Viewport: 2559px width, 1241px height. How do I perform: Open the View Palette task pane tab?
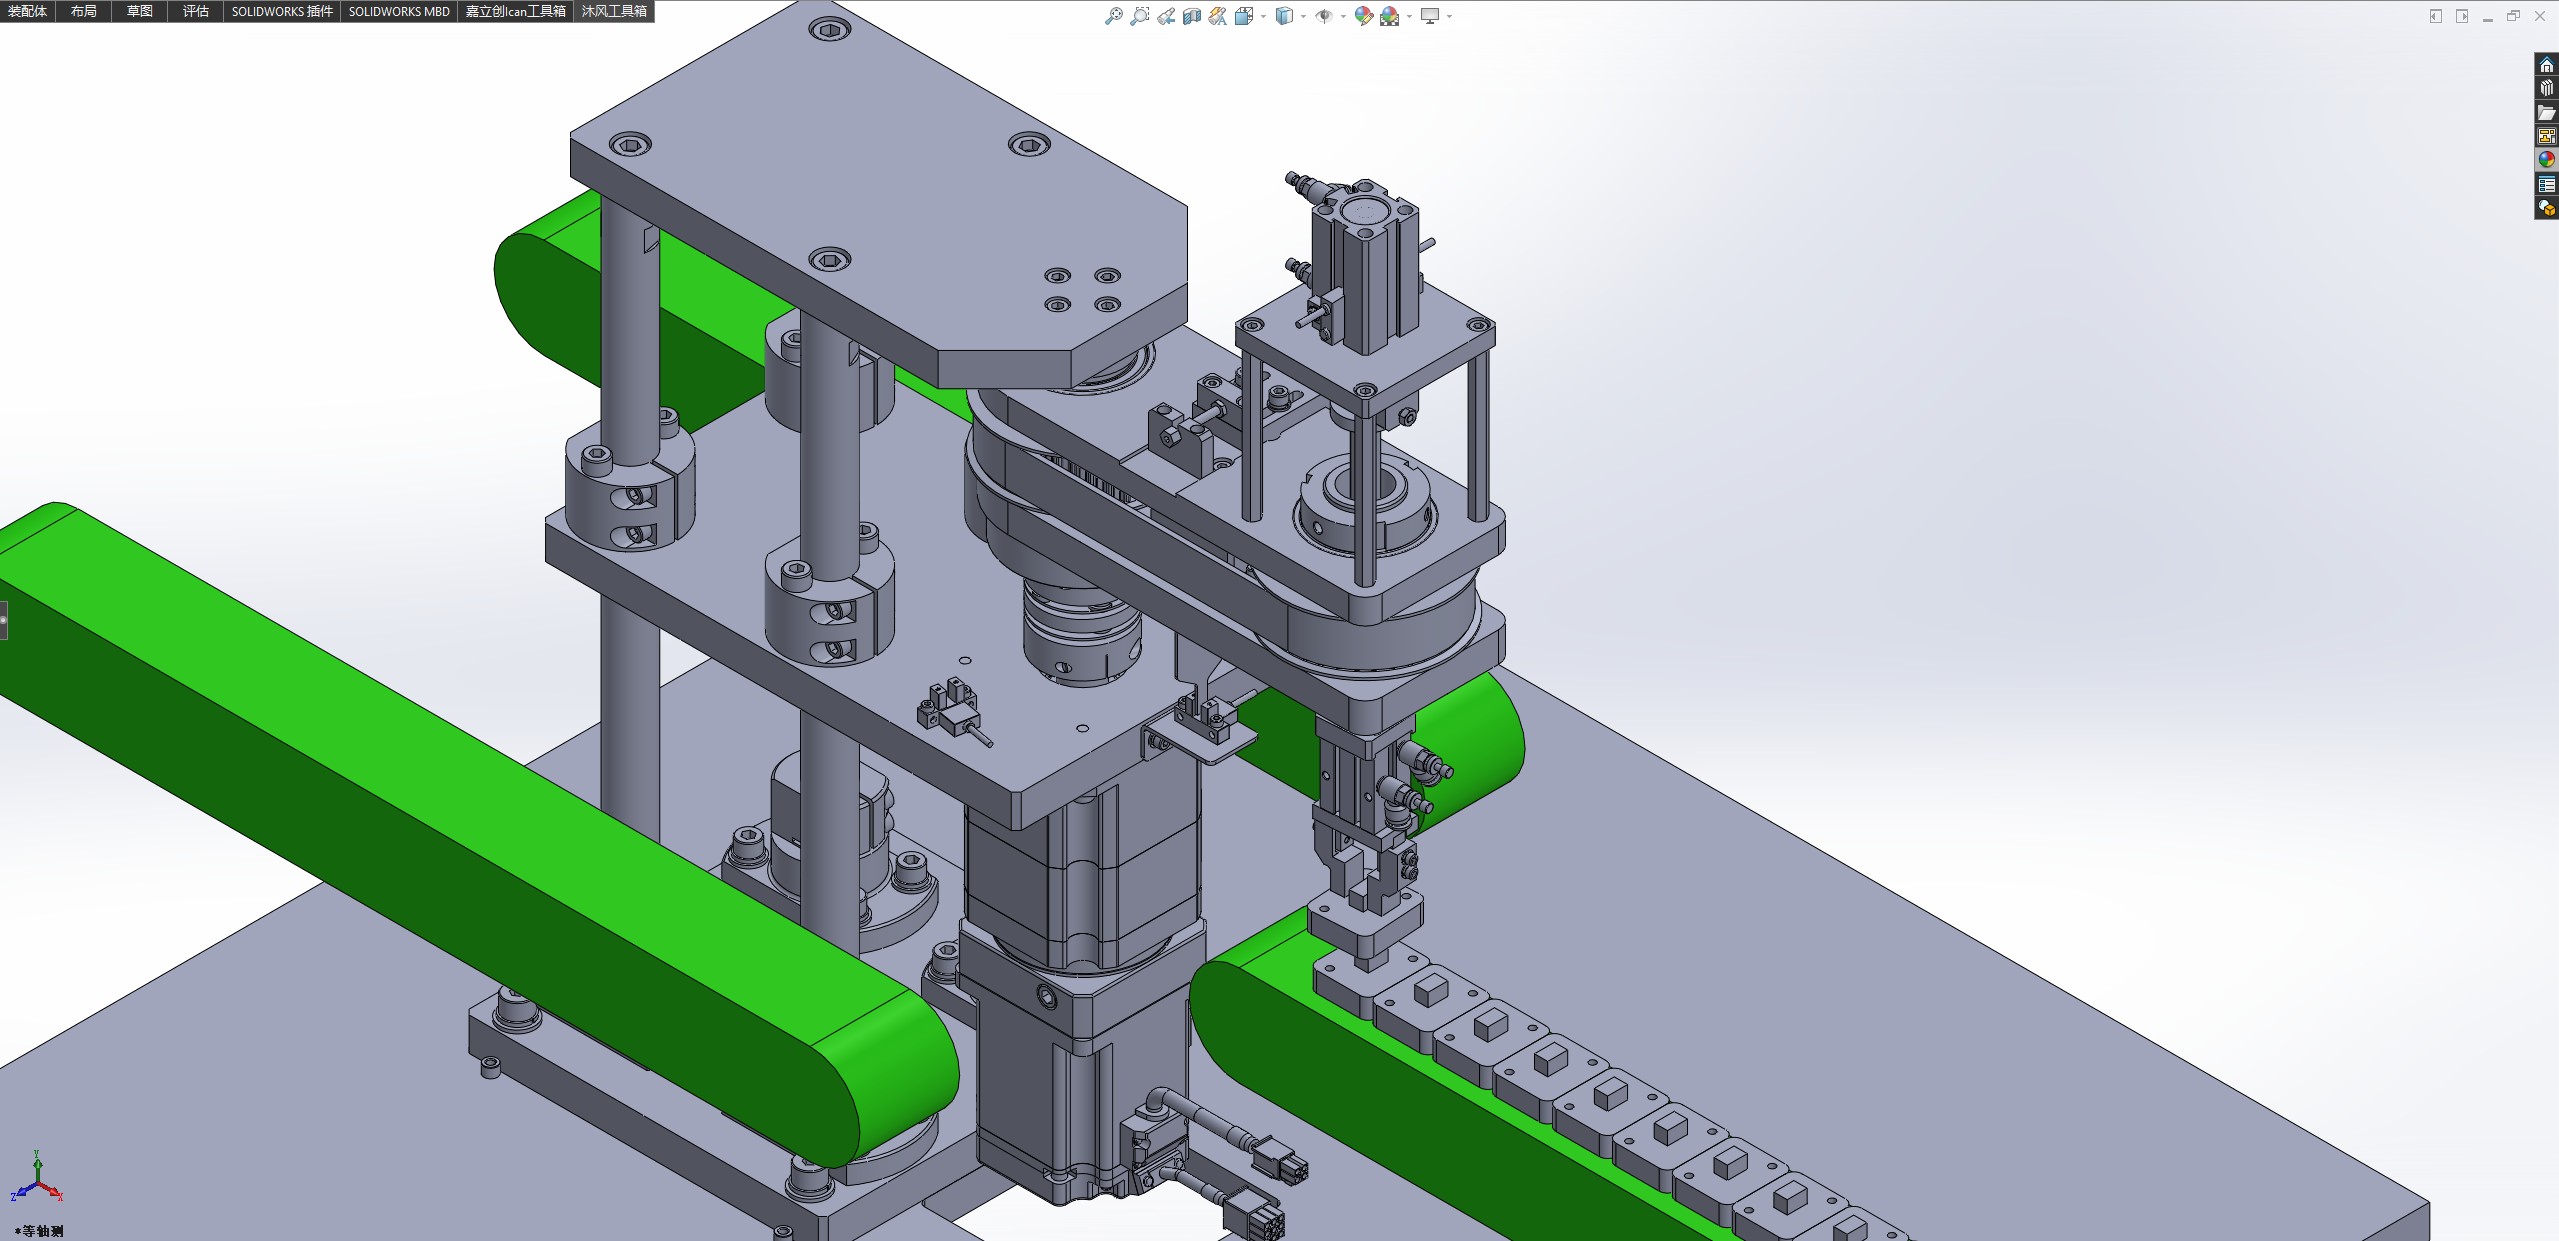(2546, 136)
